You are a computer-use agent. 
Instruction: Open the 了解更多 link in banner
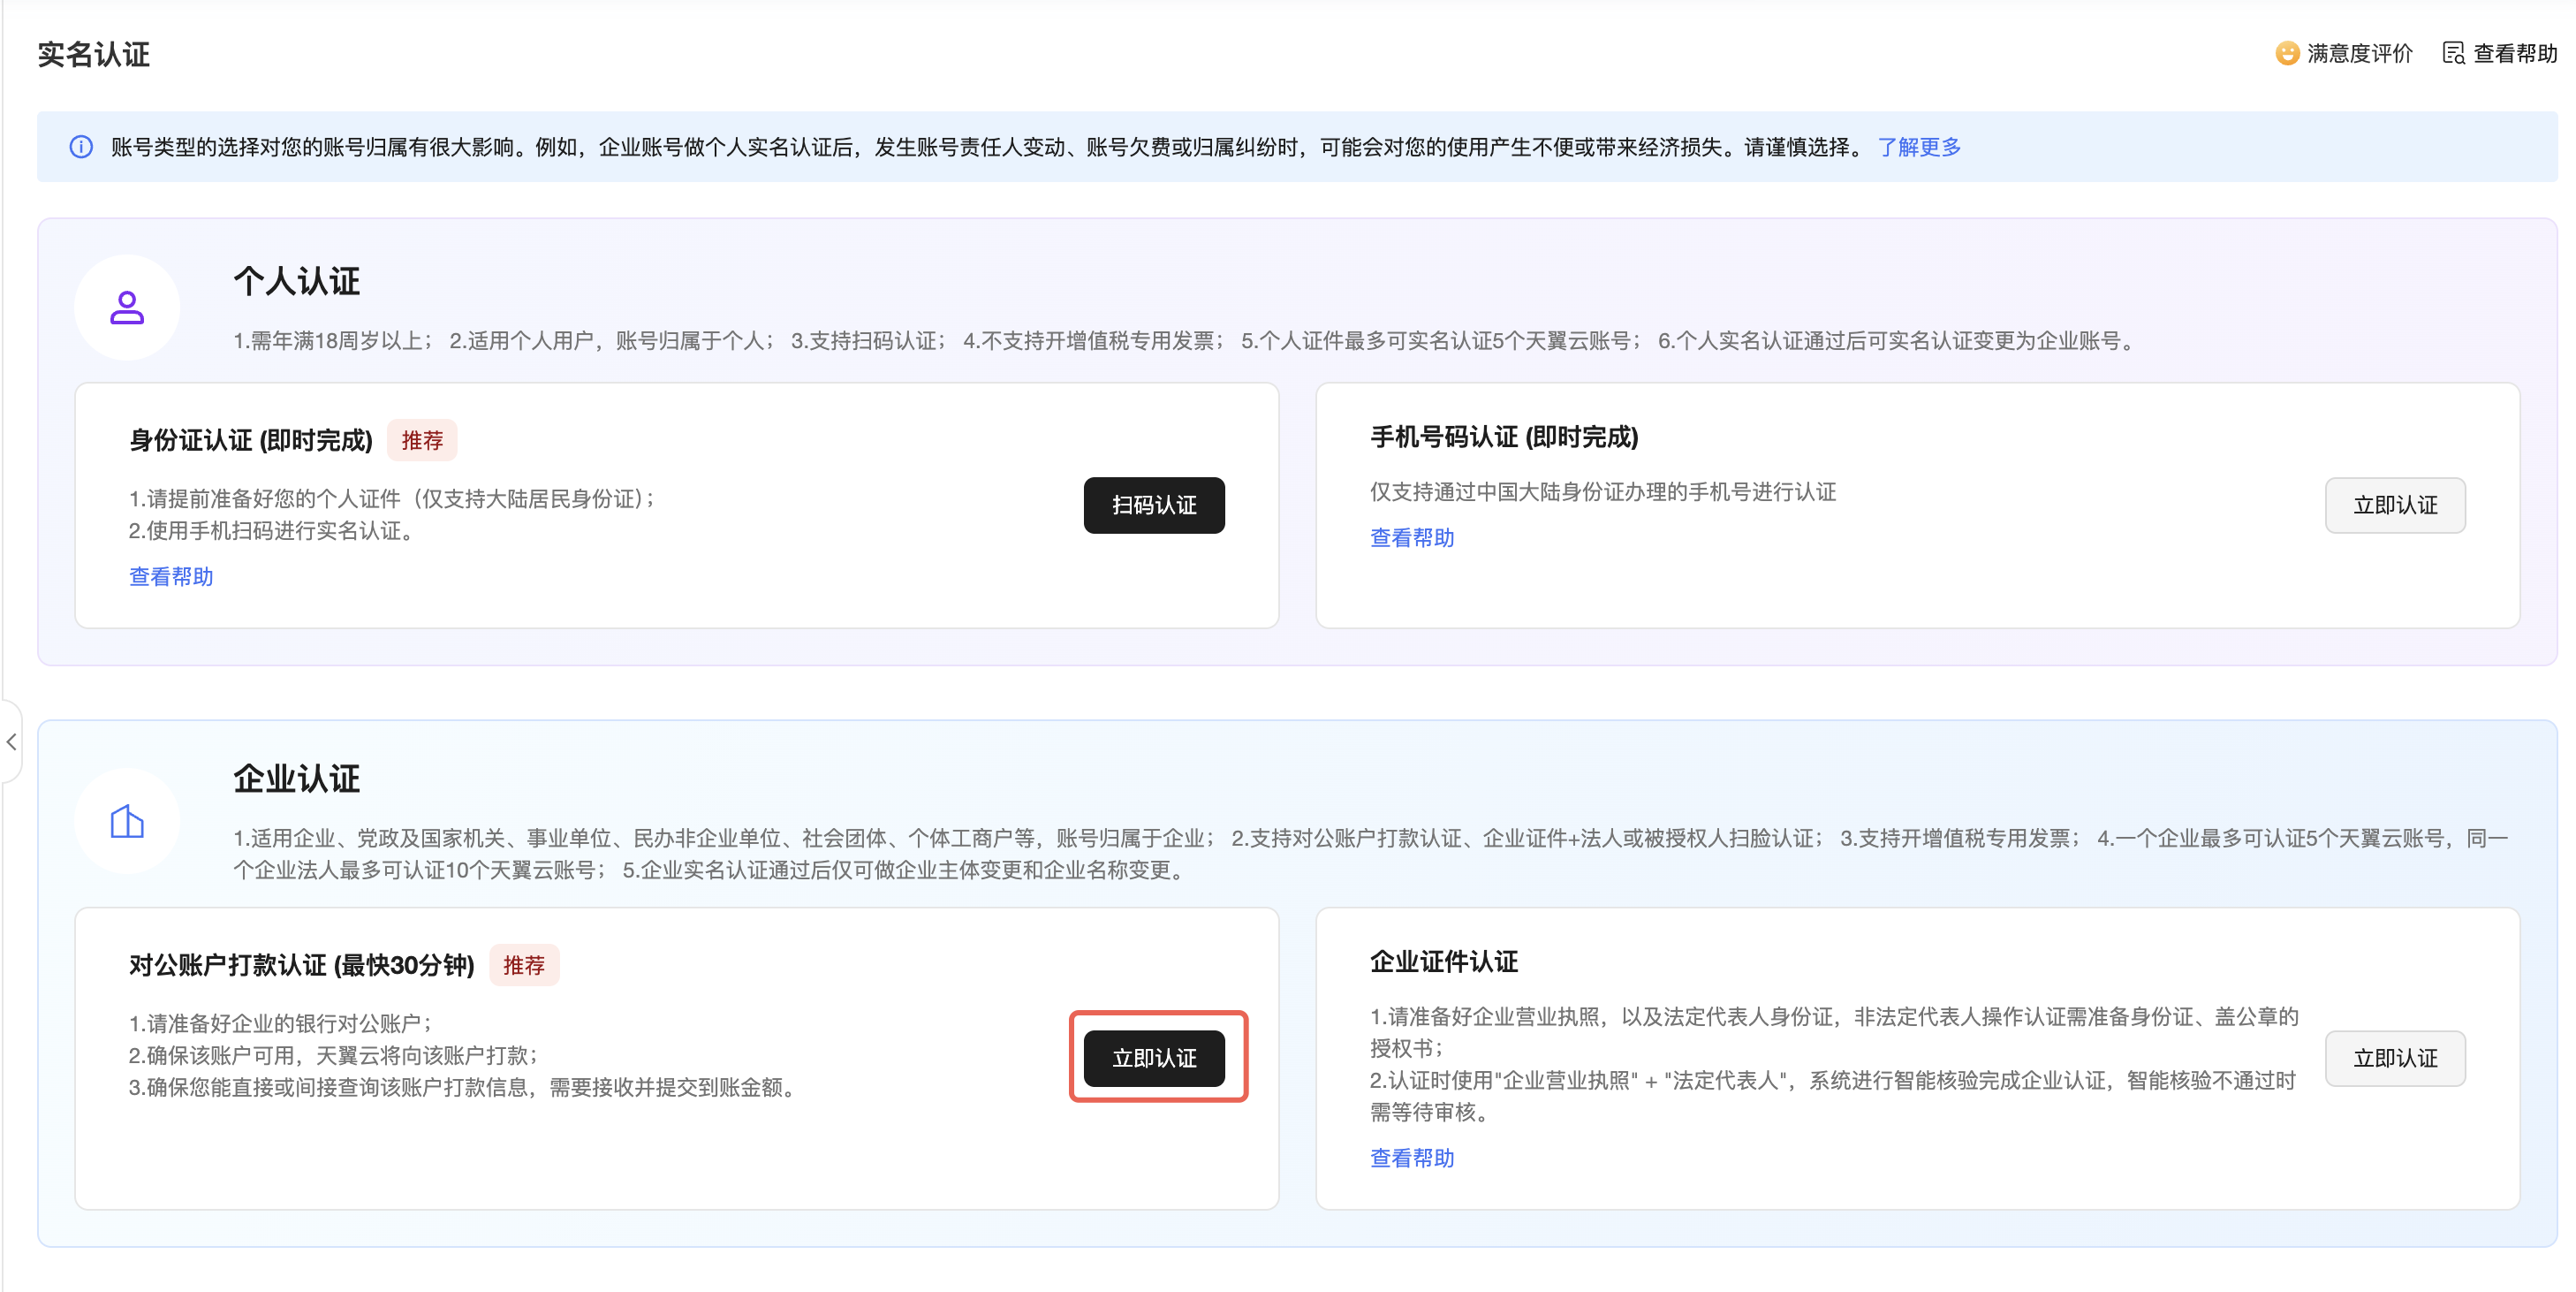pos(1919,147)
